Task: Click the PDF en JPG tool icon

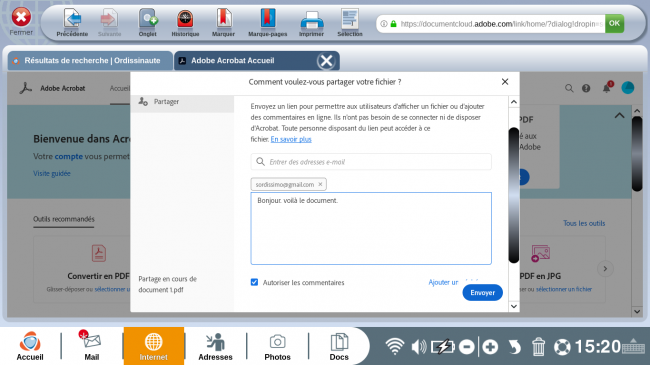Action: pos(541,253)
